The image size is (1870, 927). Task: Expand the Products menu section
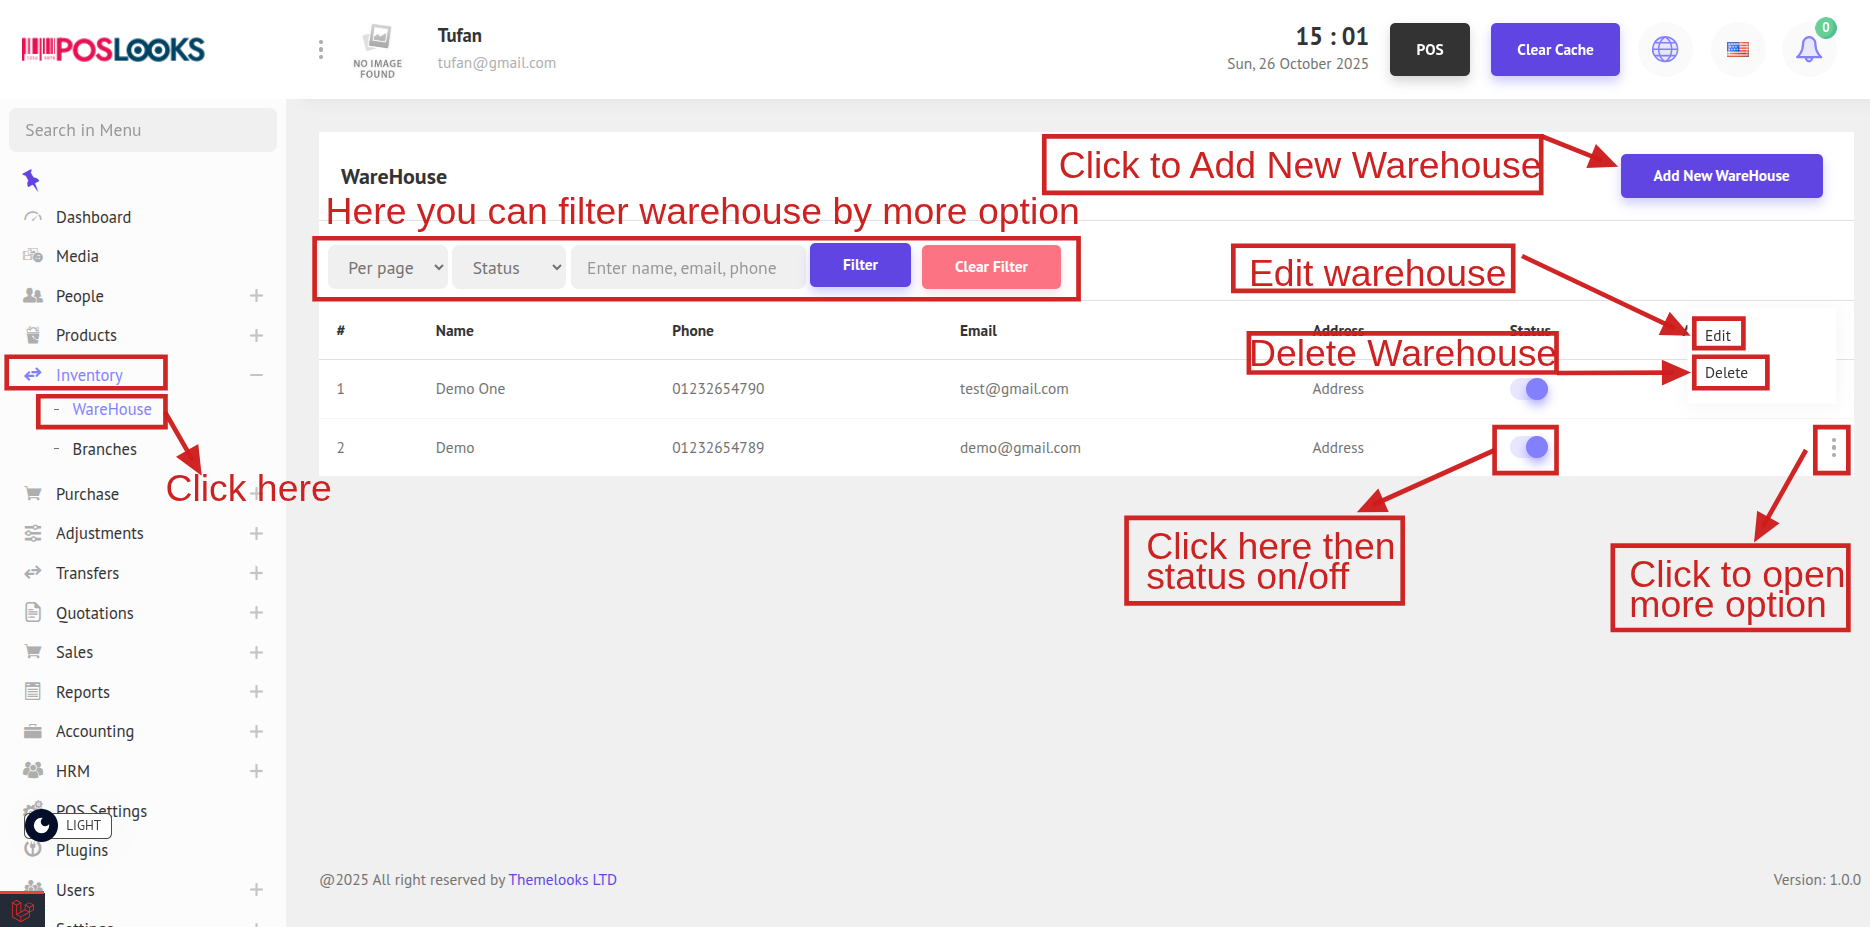coord(256,335)
